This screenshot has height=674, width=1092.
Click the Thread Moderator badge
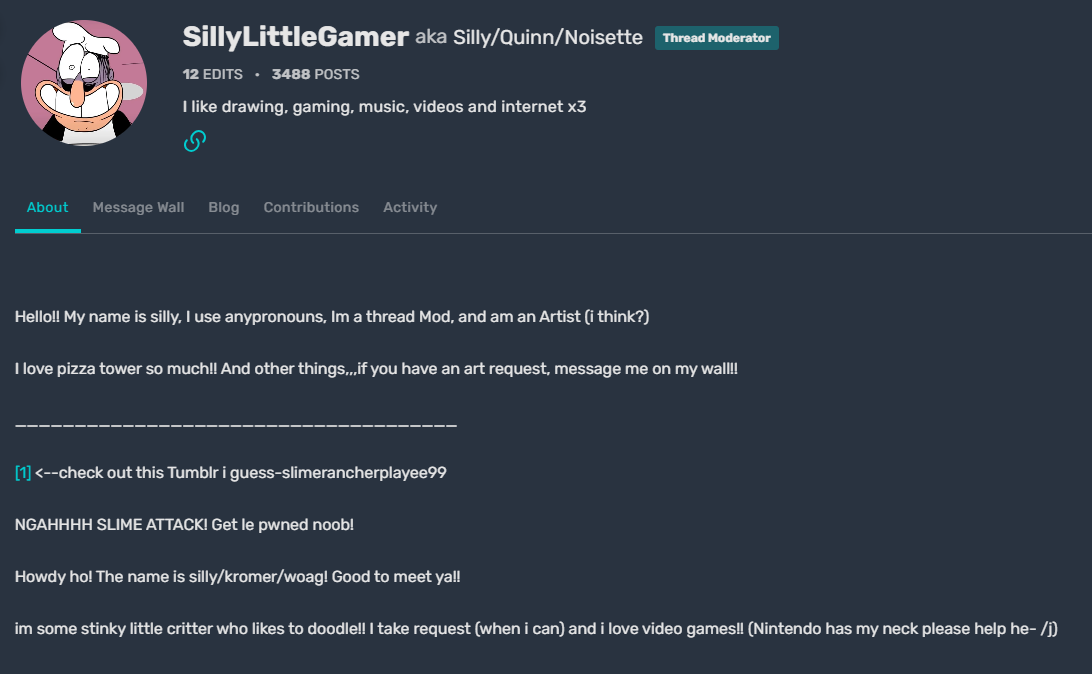[716, 37]
